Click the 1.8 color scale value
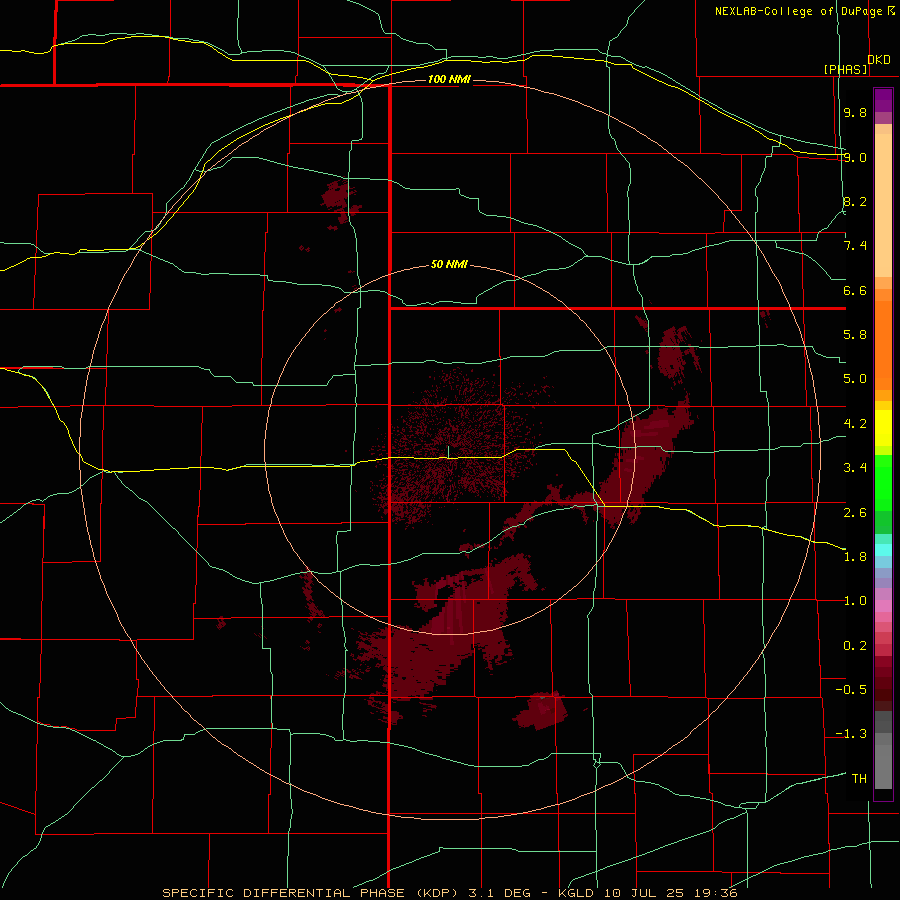 tap(855, 557)
